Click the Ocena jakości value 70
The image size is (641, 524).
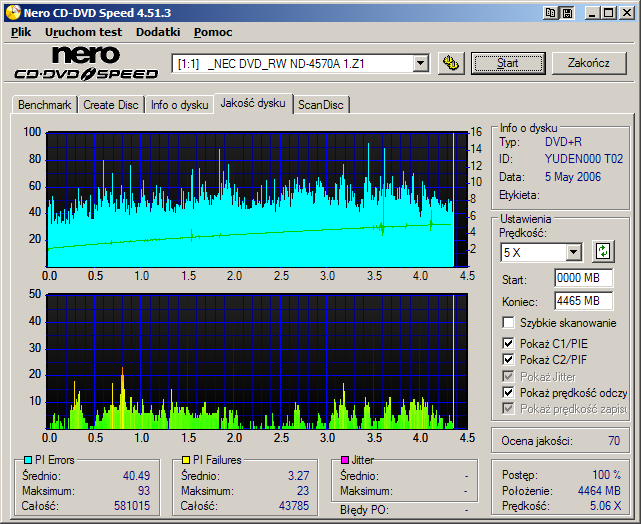pyautogui.click(x=614, y=441)
